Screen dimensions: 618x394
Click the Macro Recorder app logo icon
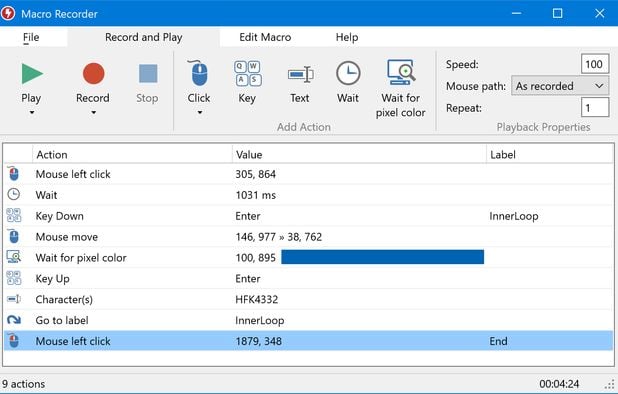(8, 13)
